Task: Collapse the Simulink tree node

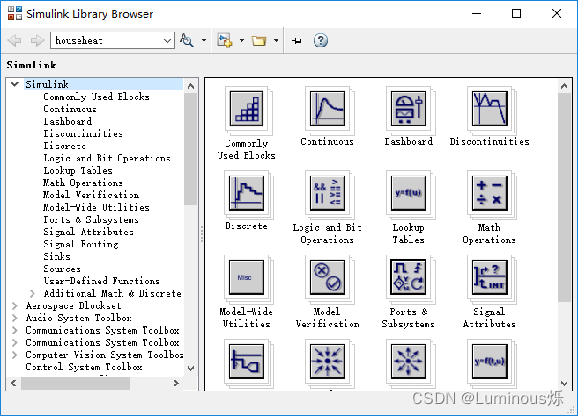Action: pos(15,84)
